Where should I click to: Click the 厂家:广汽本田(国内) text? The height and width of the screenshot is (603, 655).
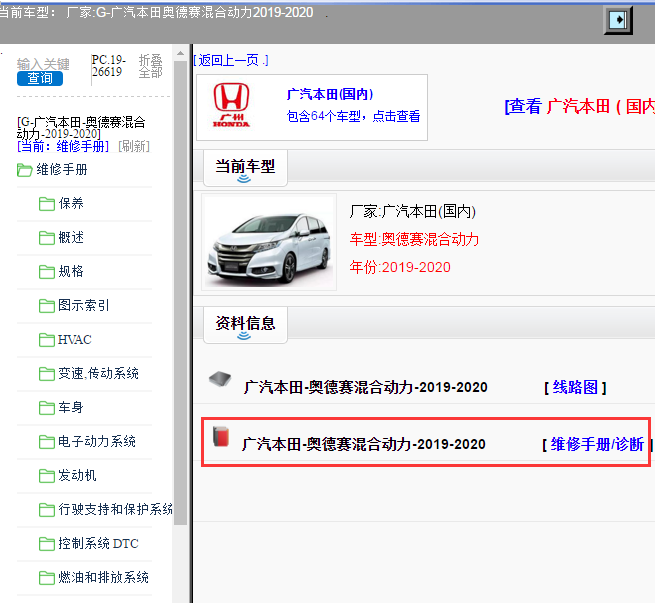pos(413,211)
